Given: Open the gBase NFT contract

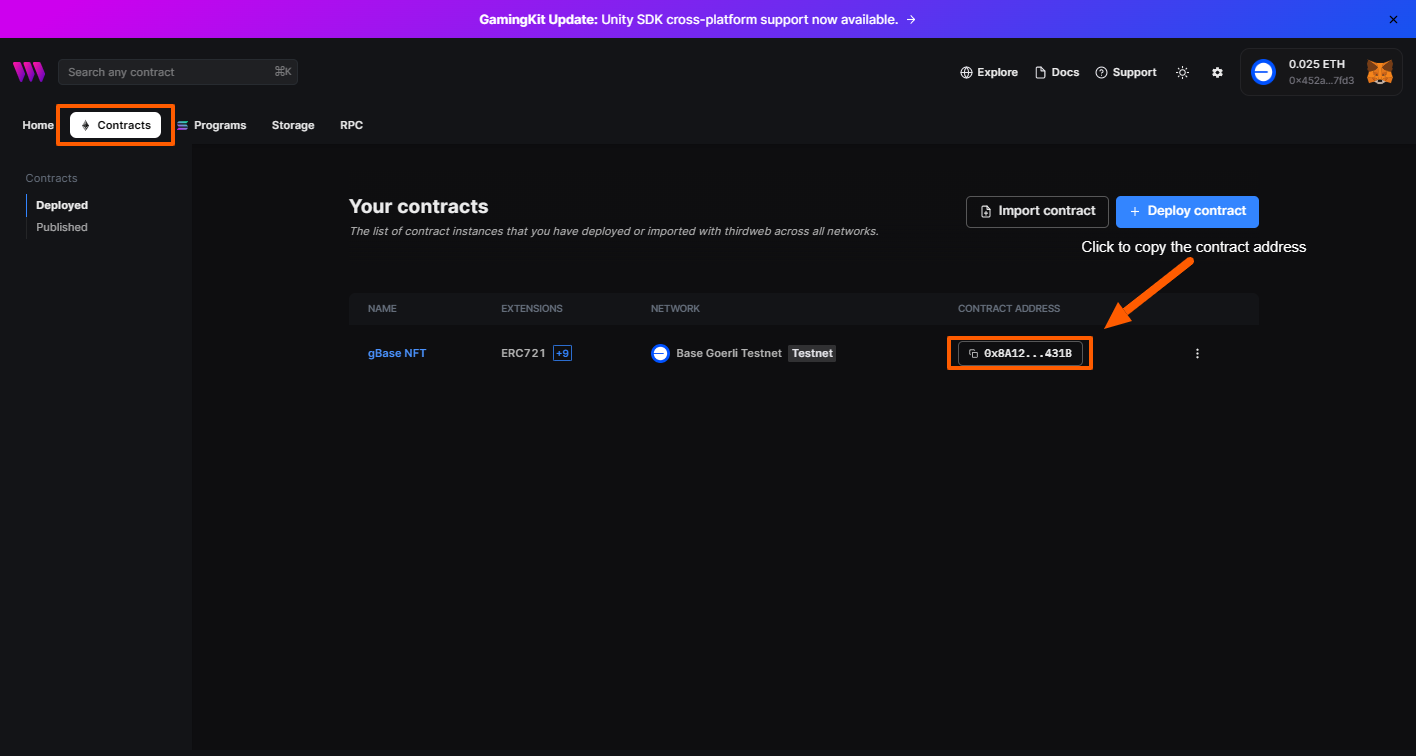Looking at the screenshot, I should (x=397, y=353).
